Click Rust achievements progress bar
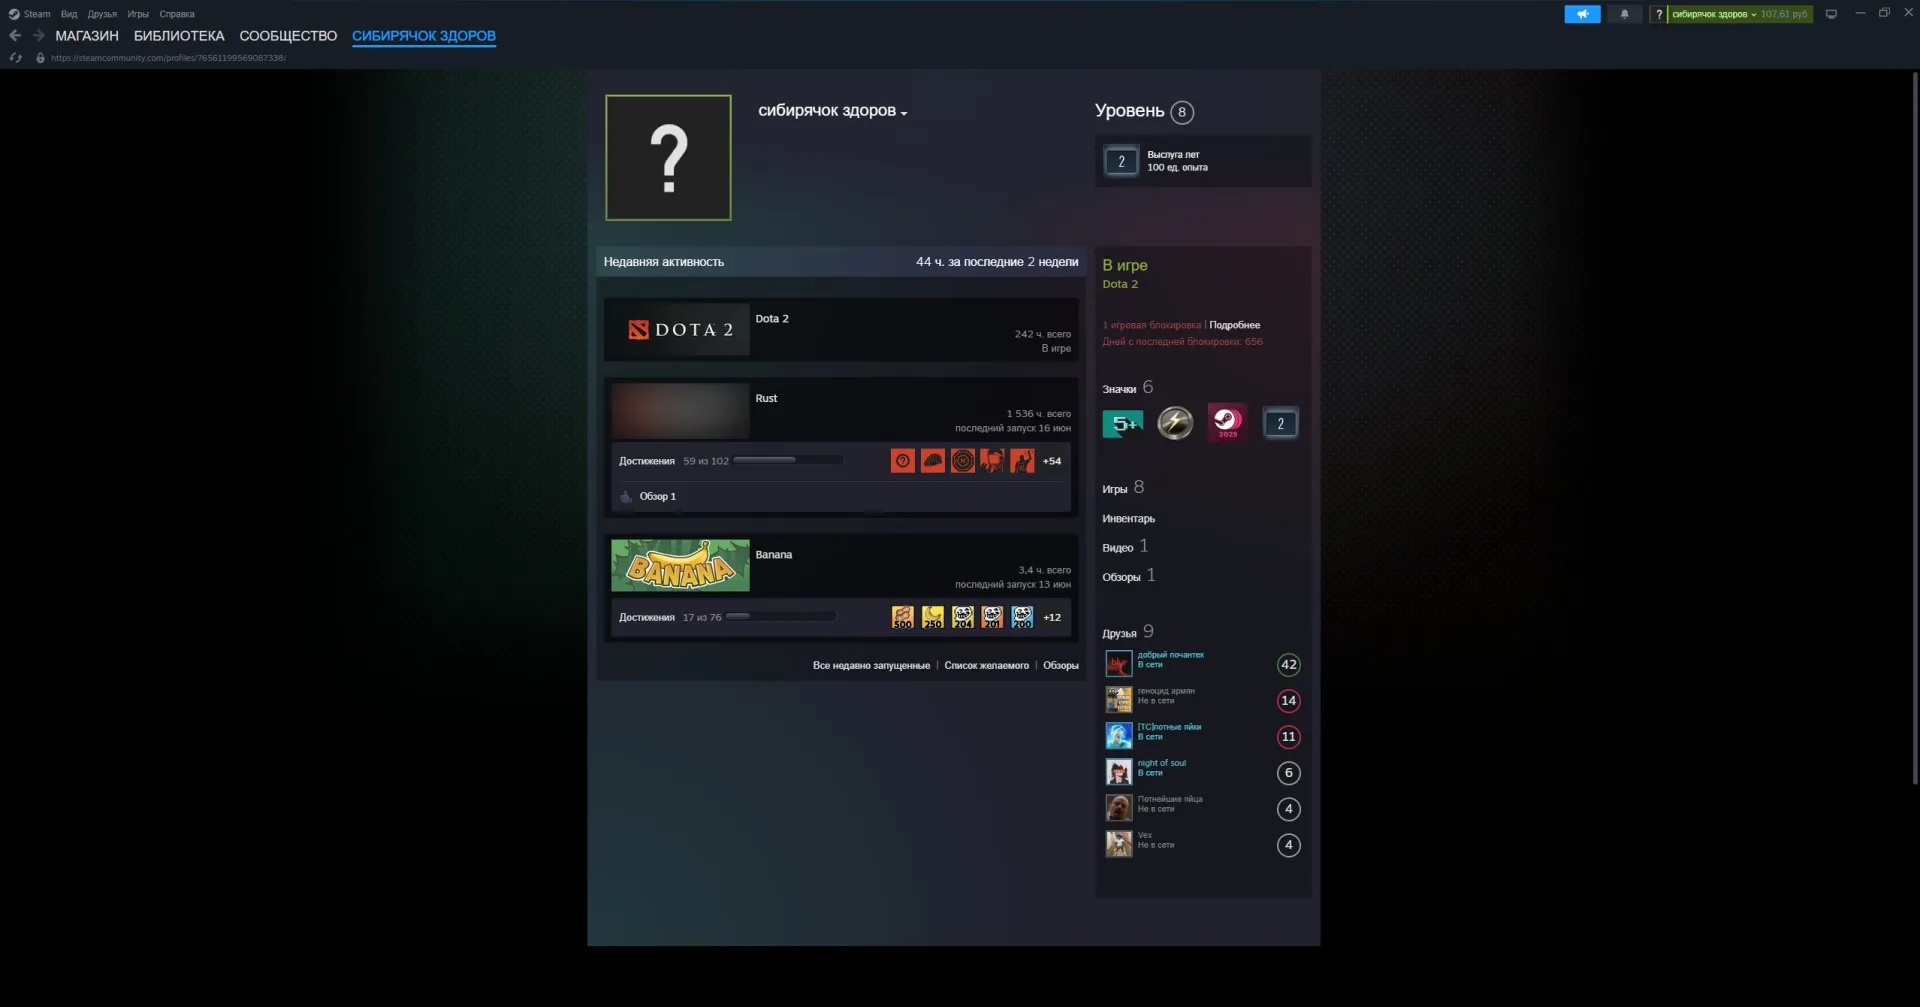The height and width of the screenshot is (1007, 1920). 788,460
